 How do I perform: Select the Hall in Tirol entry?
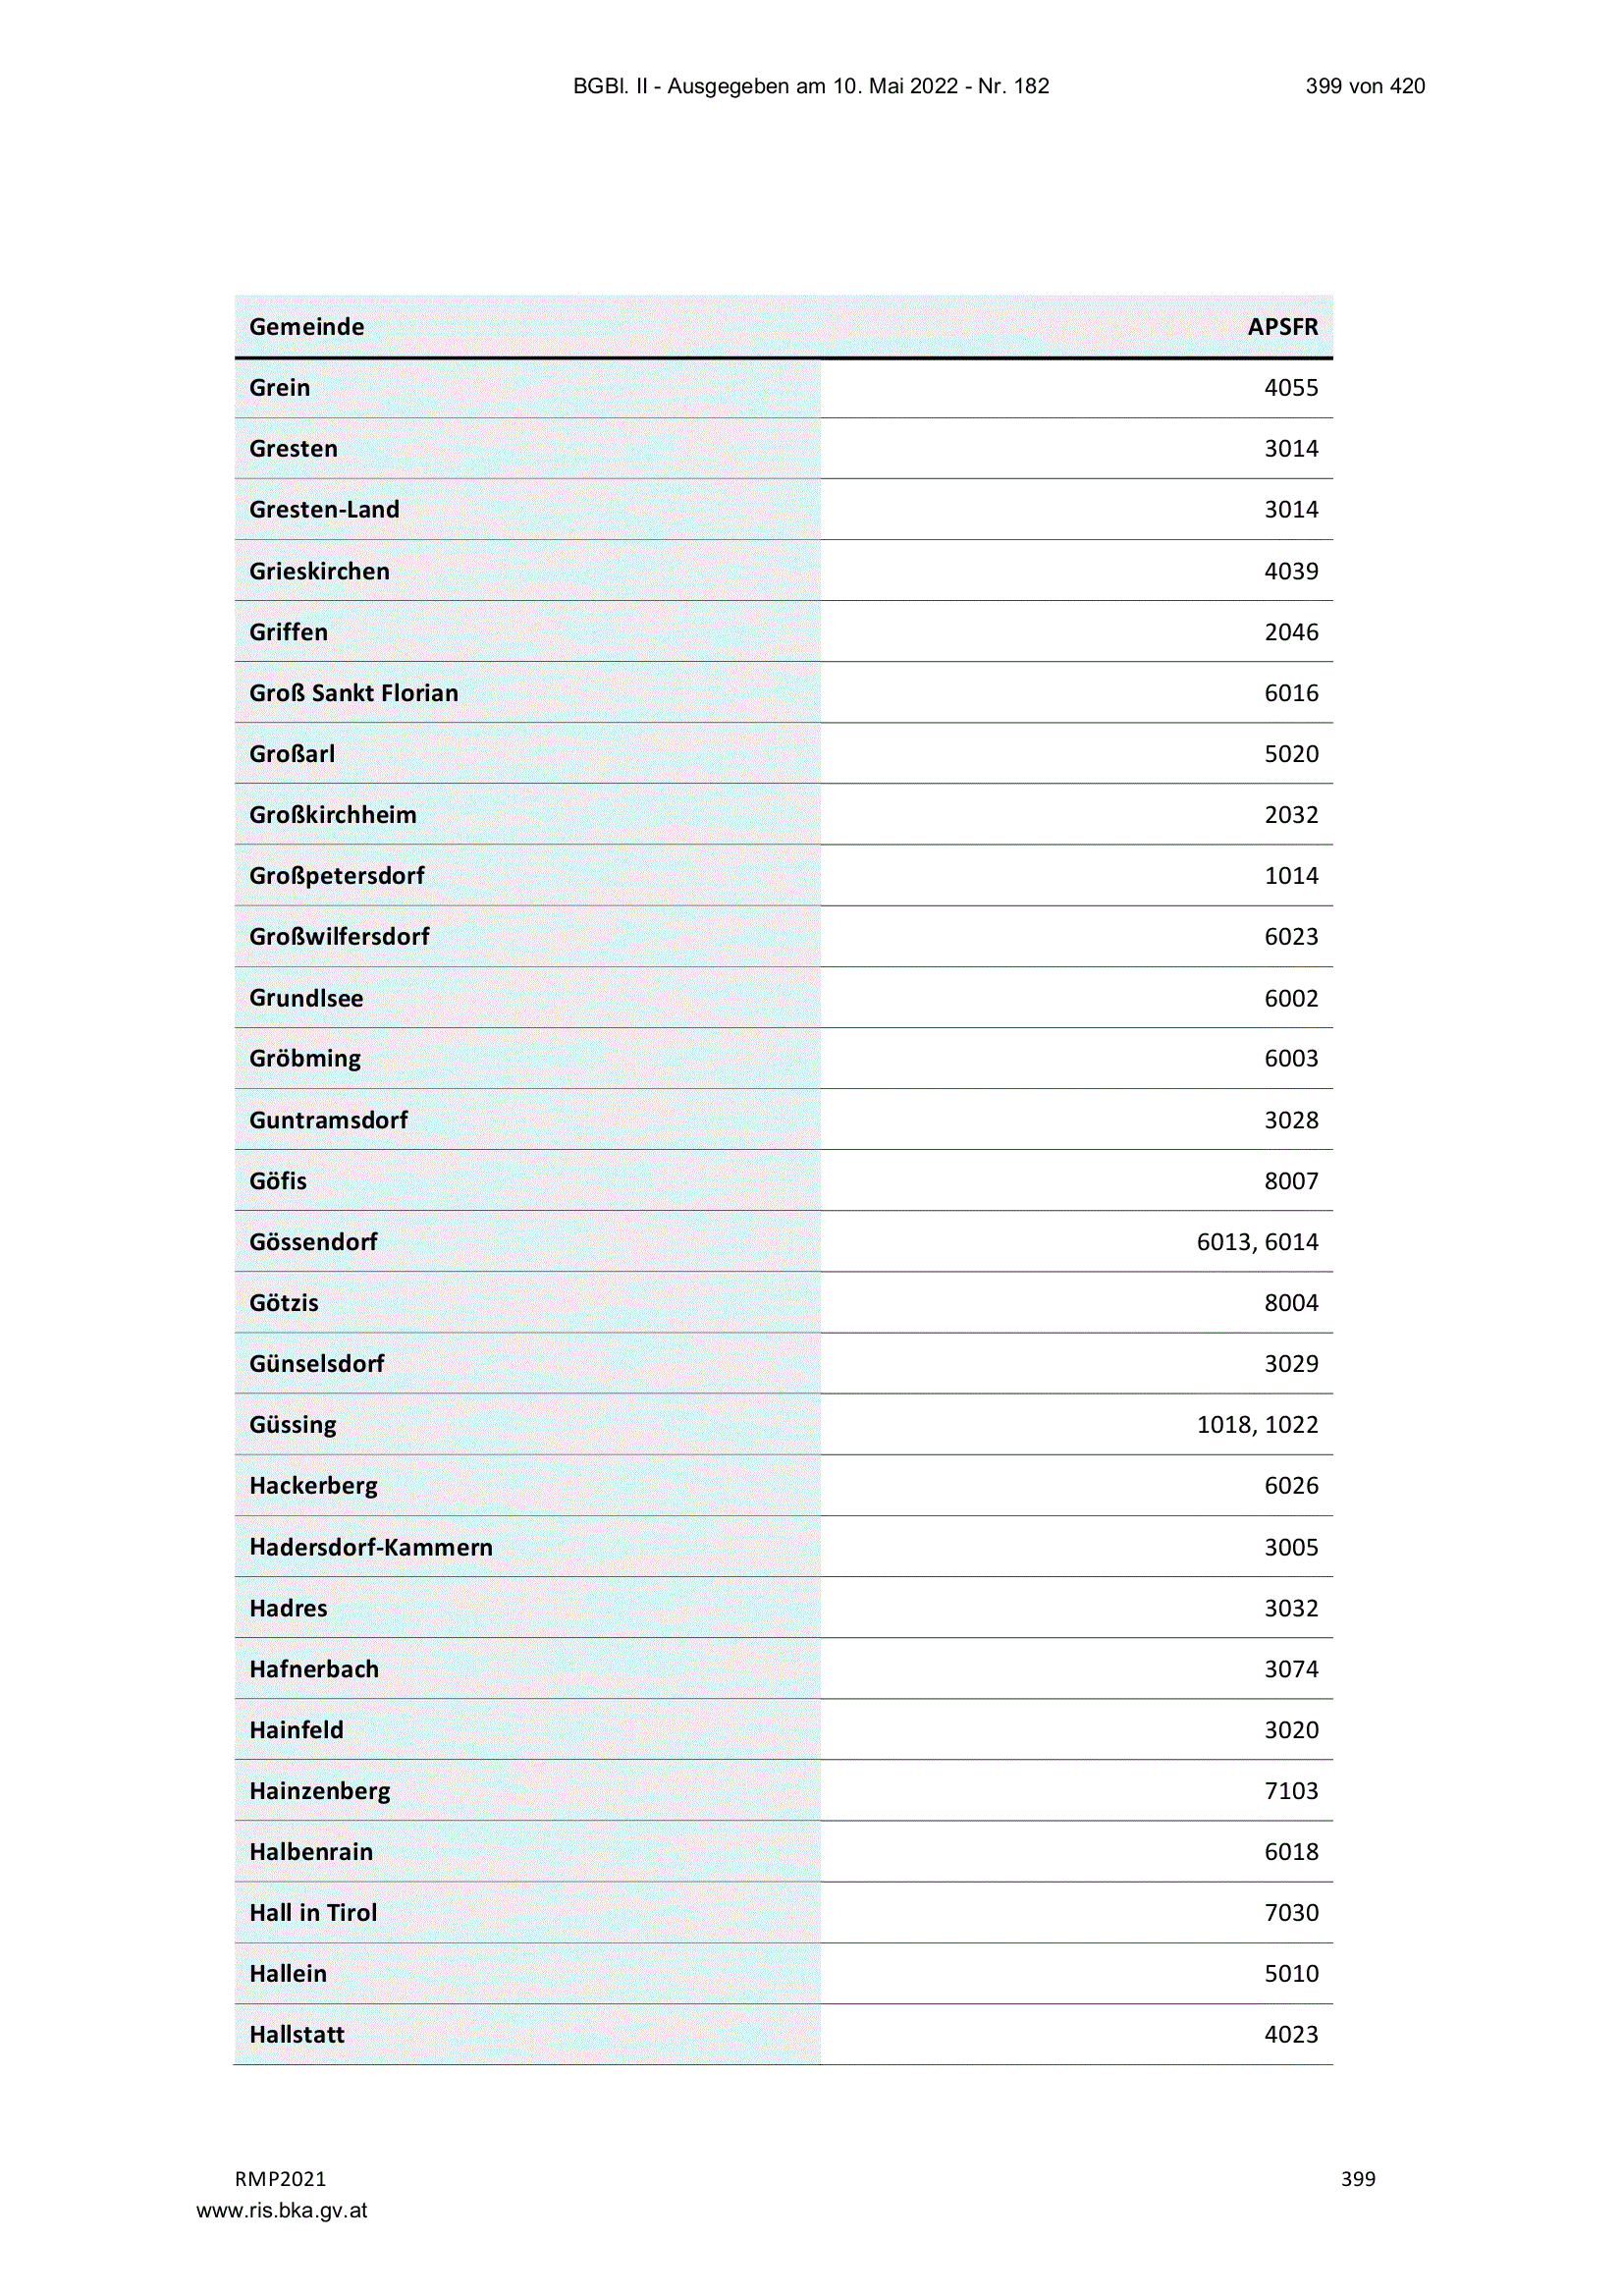coord(313,1913)
